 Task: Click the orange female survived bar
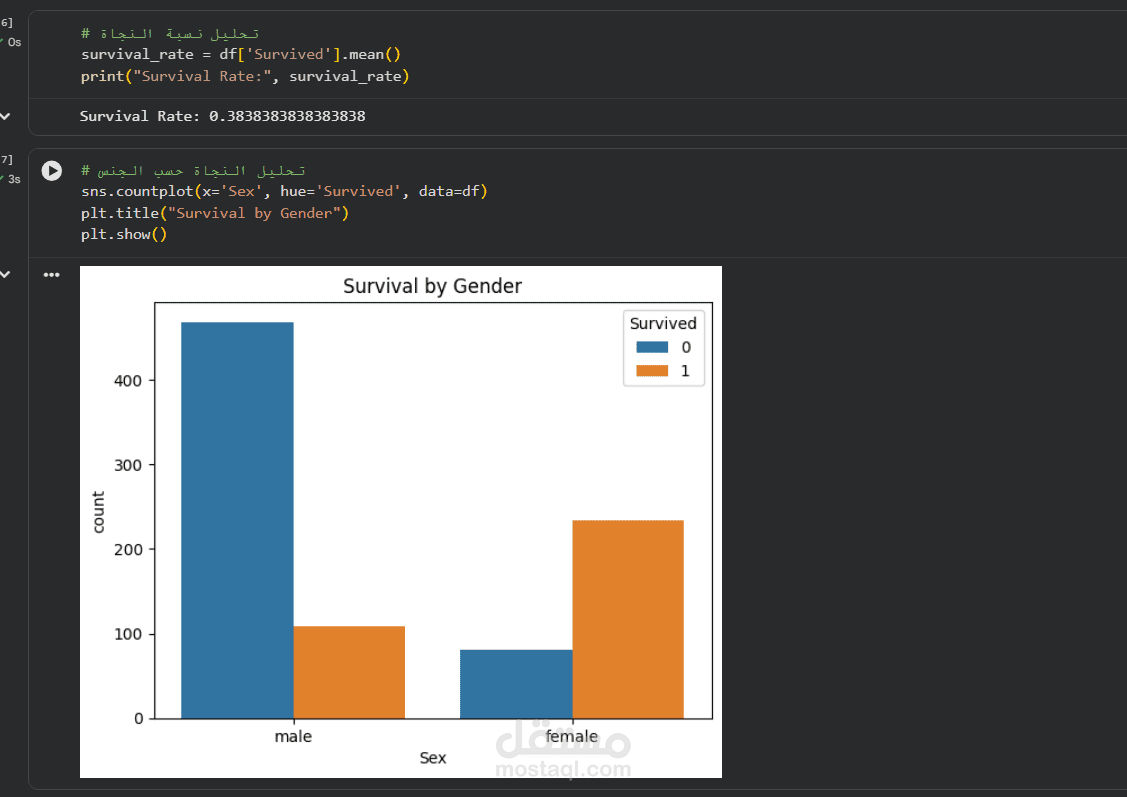628,619
